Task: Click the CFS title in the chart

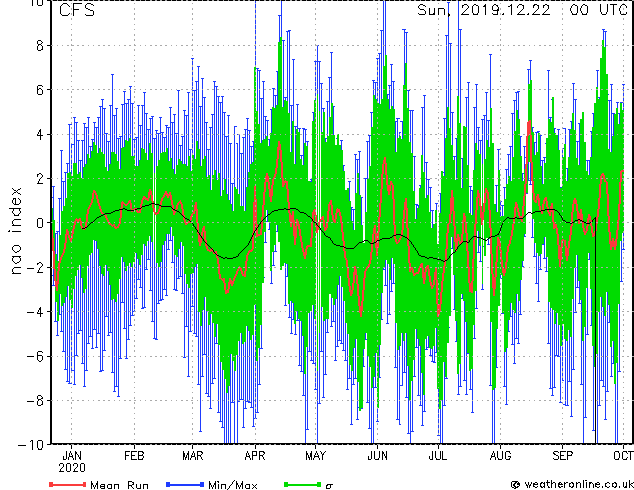Action: pos(77,10)
